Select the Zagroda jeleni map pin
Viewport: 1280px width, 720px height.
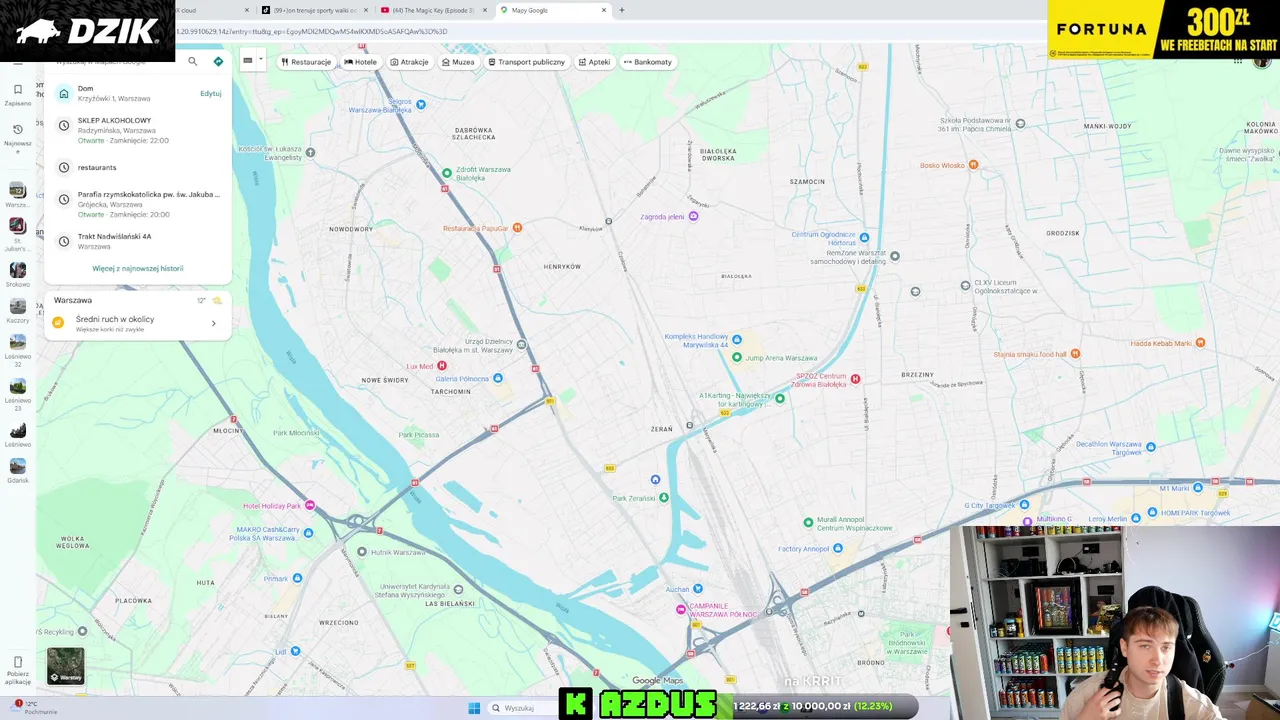click(x=694, y=216)
